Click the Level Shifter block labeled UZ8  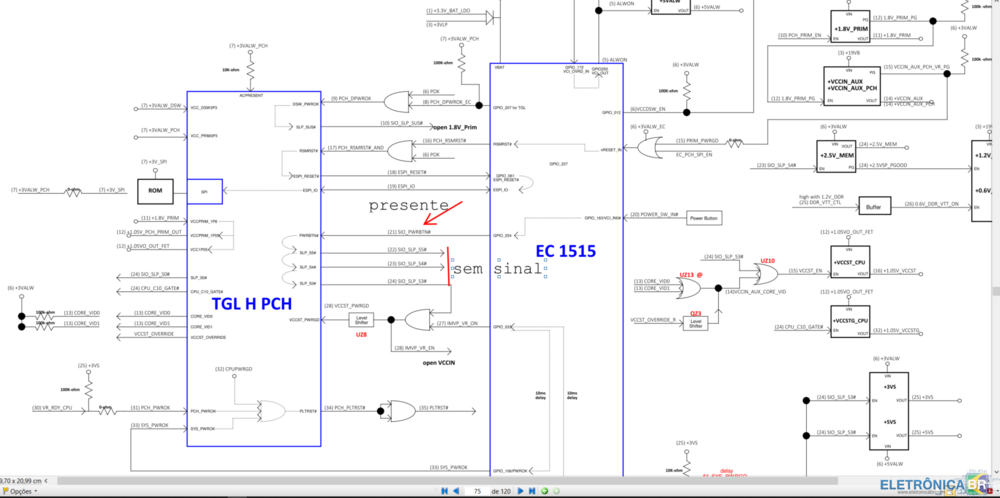362,320
